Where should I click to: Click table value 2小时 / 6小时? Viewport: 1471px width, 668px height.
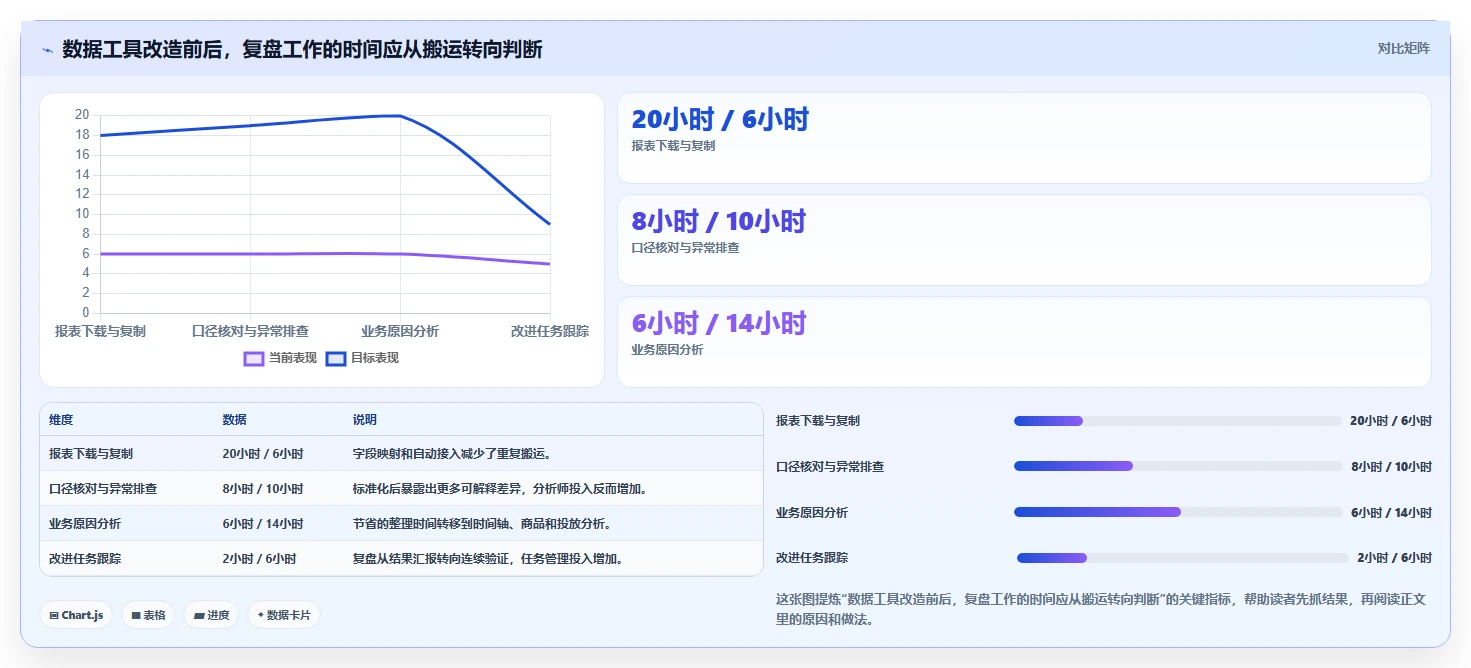point(259,559)
